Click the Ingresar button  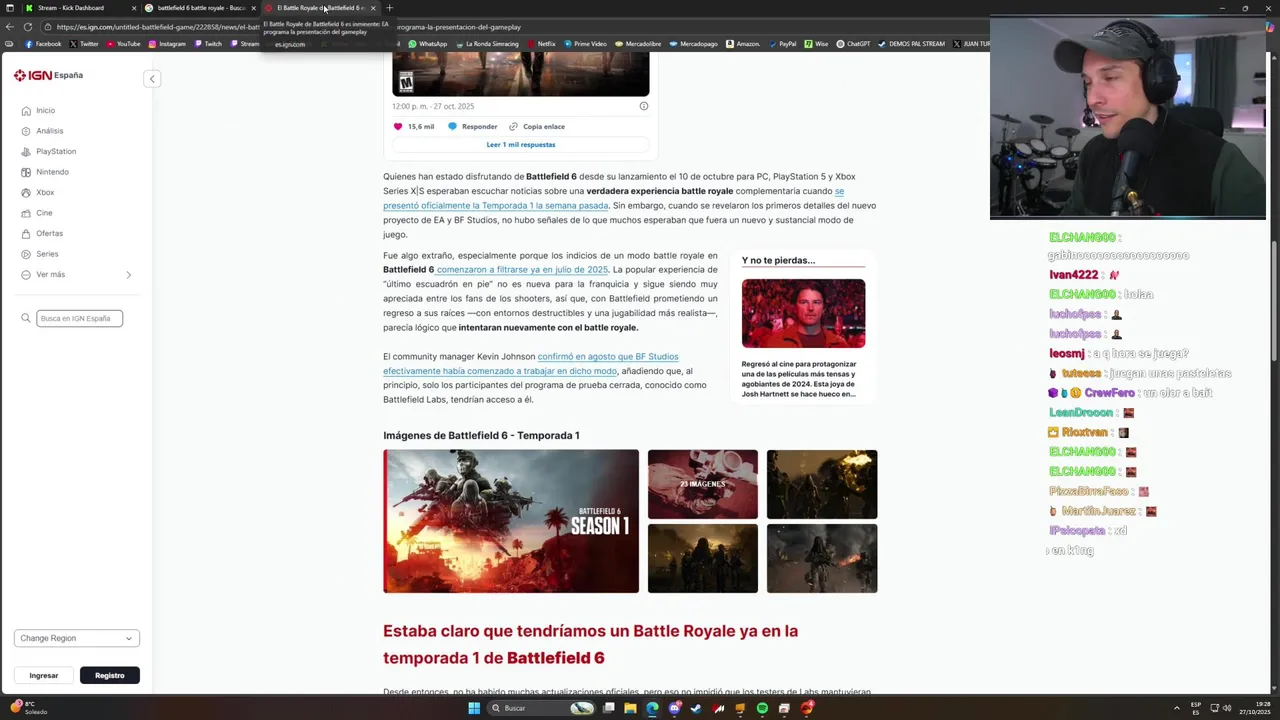tap(44, 675)
